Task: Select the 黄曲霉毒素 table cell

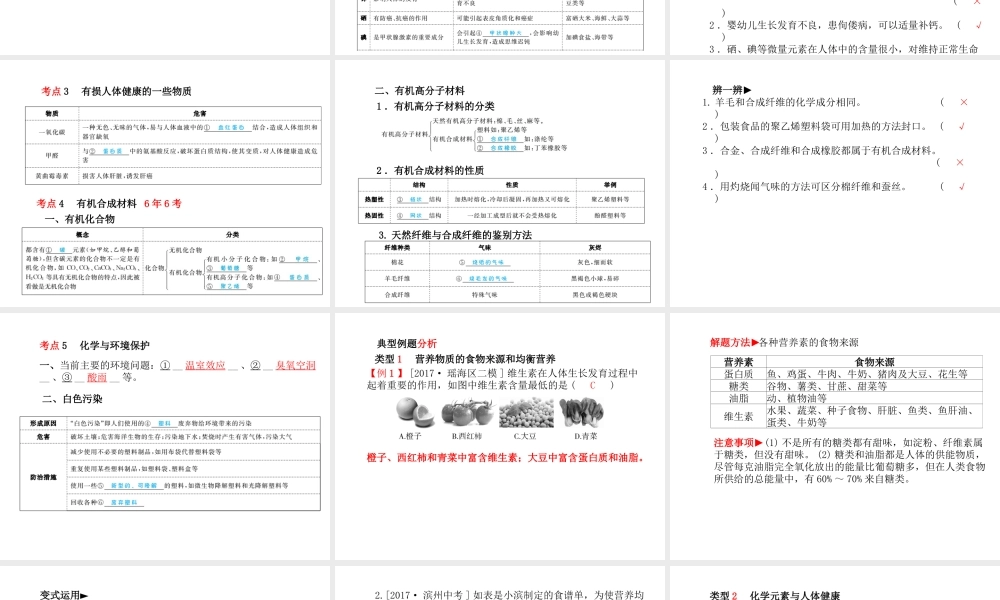Action: tap(52, 175)
